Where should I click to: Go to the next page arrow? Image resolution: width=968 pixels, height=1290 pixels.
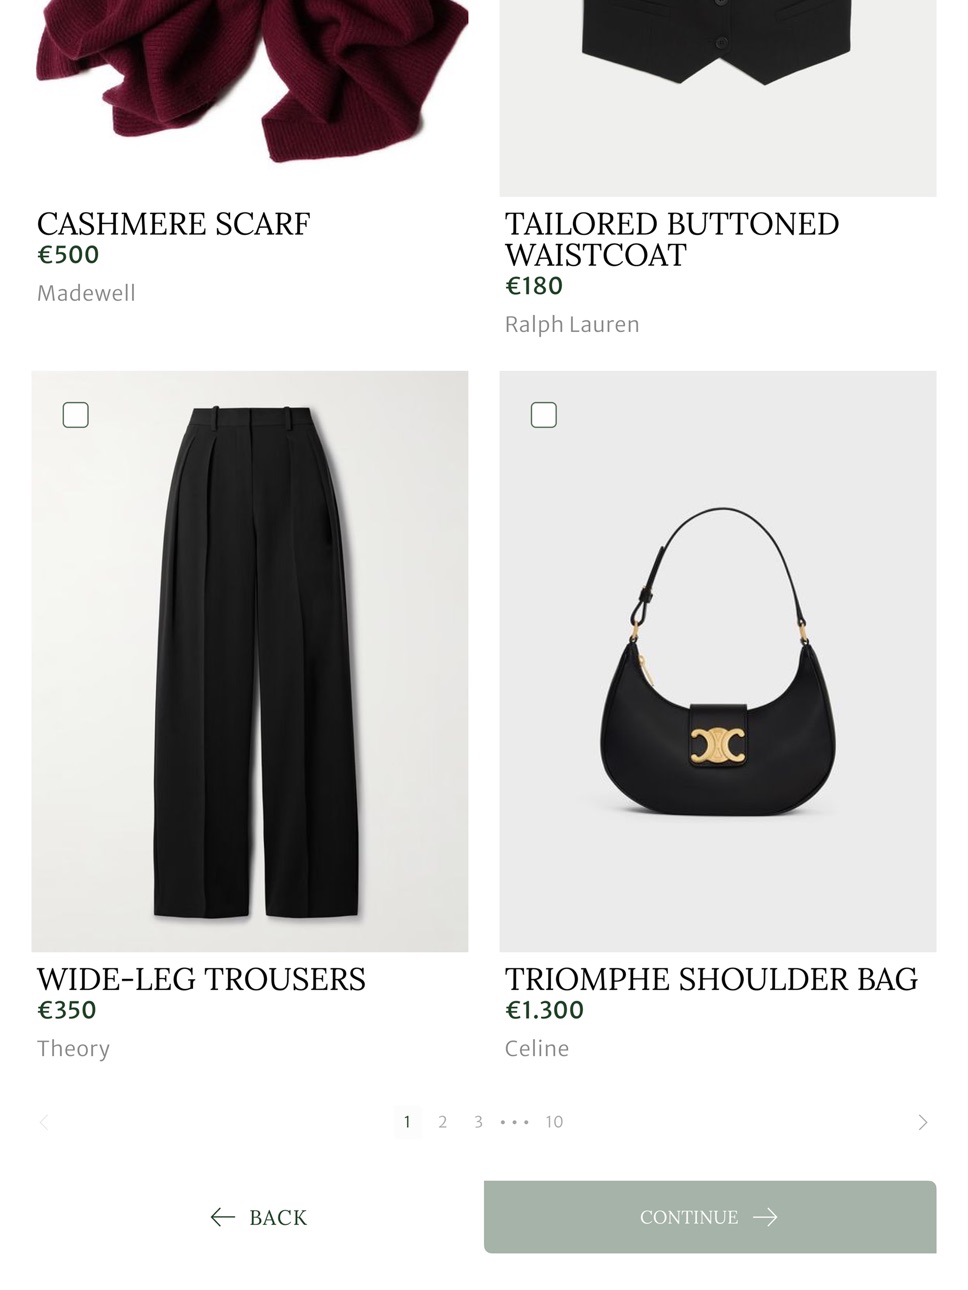(922, 1122)
